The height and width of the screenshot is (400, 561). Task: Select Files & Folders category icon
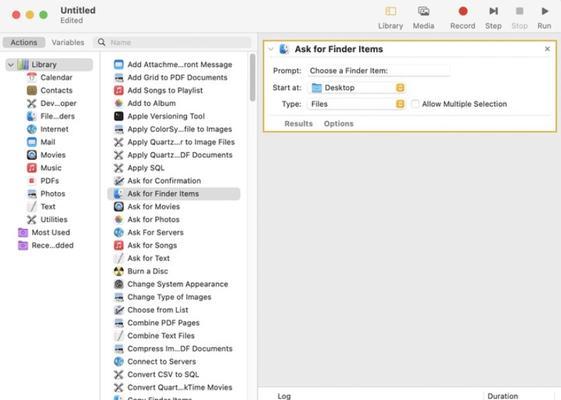[x=32, y=116]
